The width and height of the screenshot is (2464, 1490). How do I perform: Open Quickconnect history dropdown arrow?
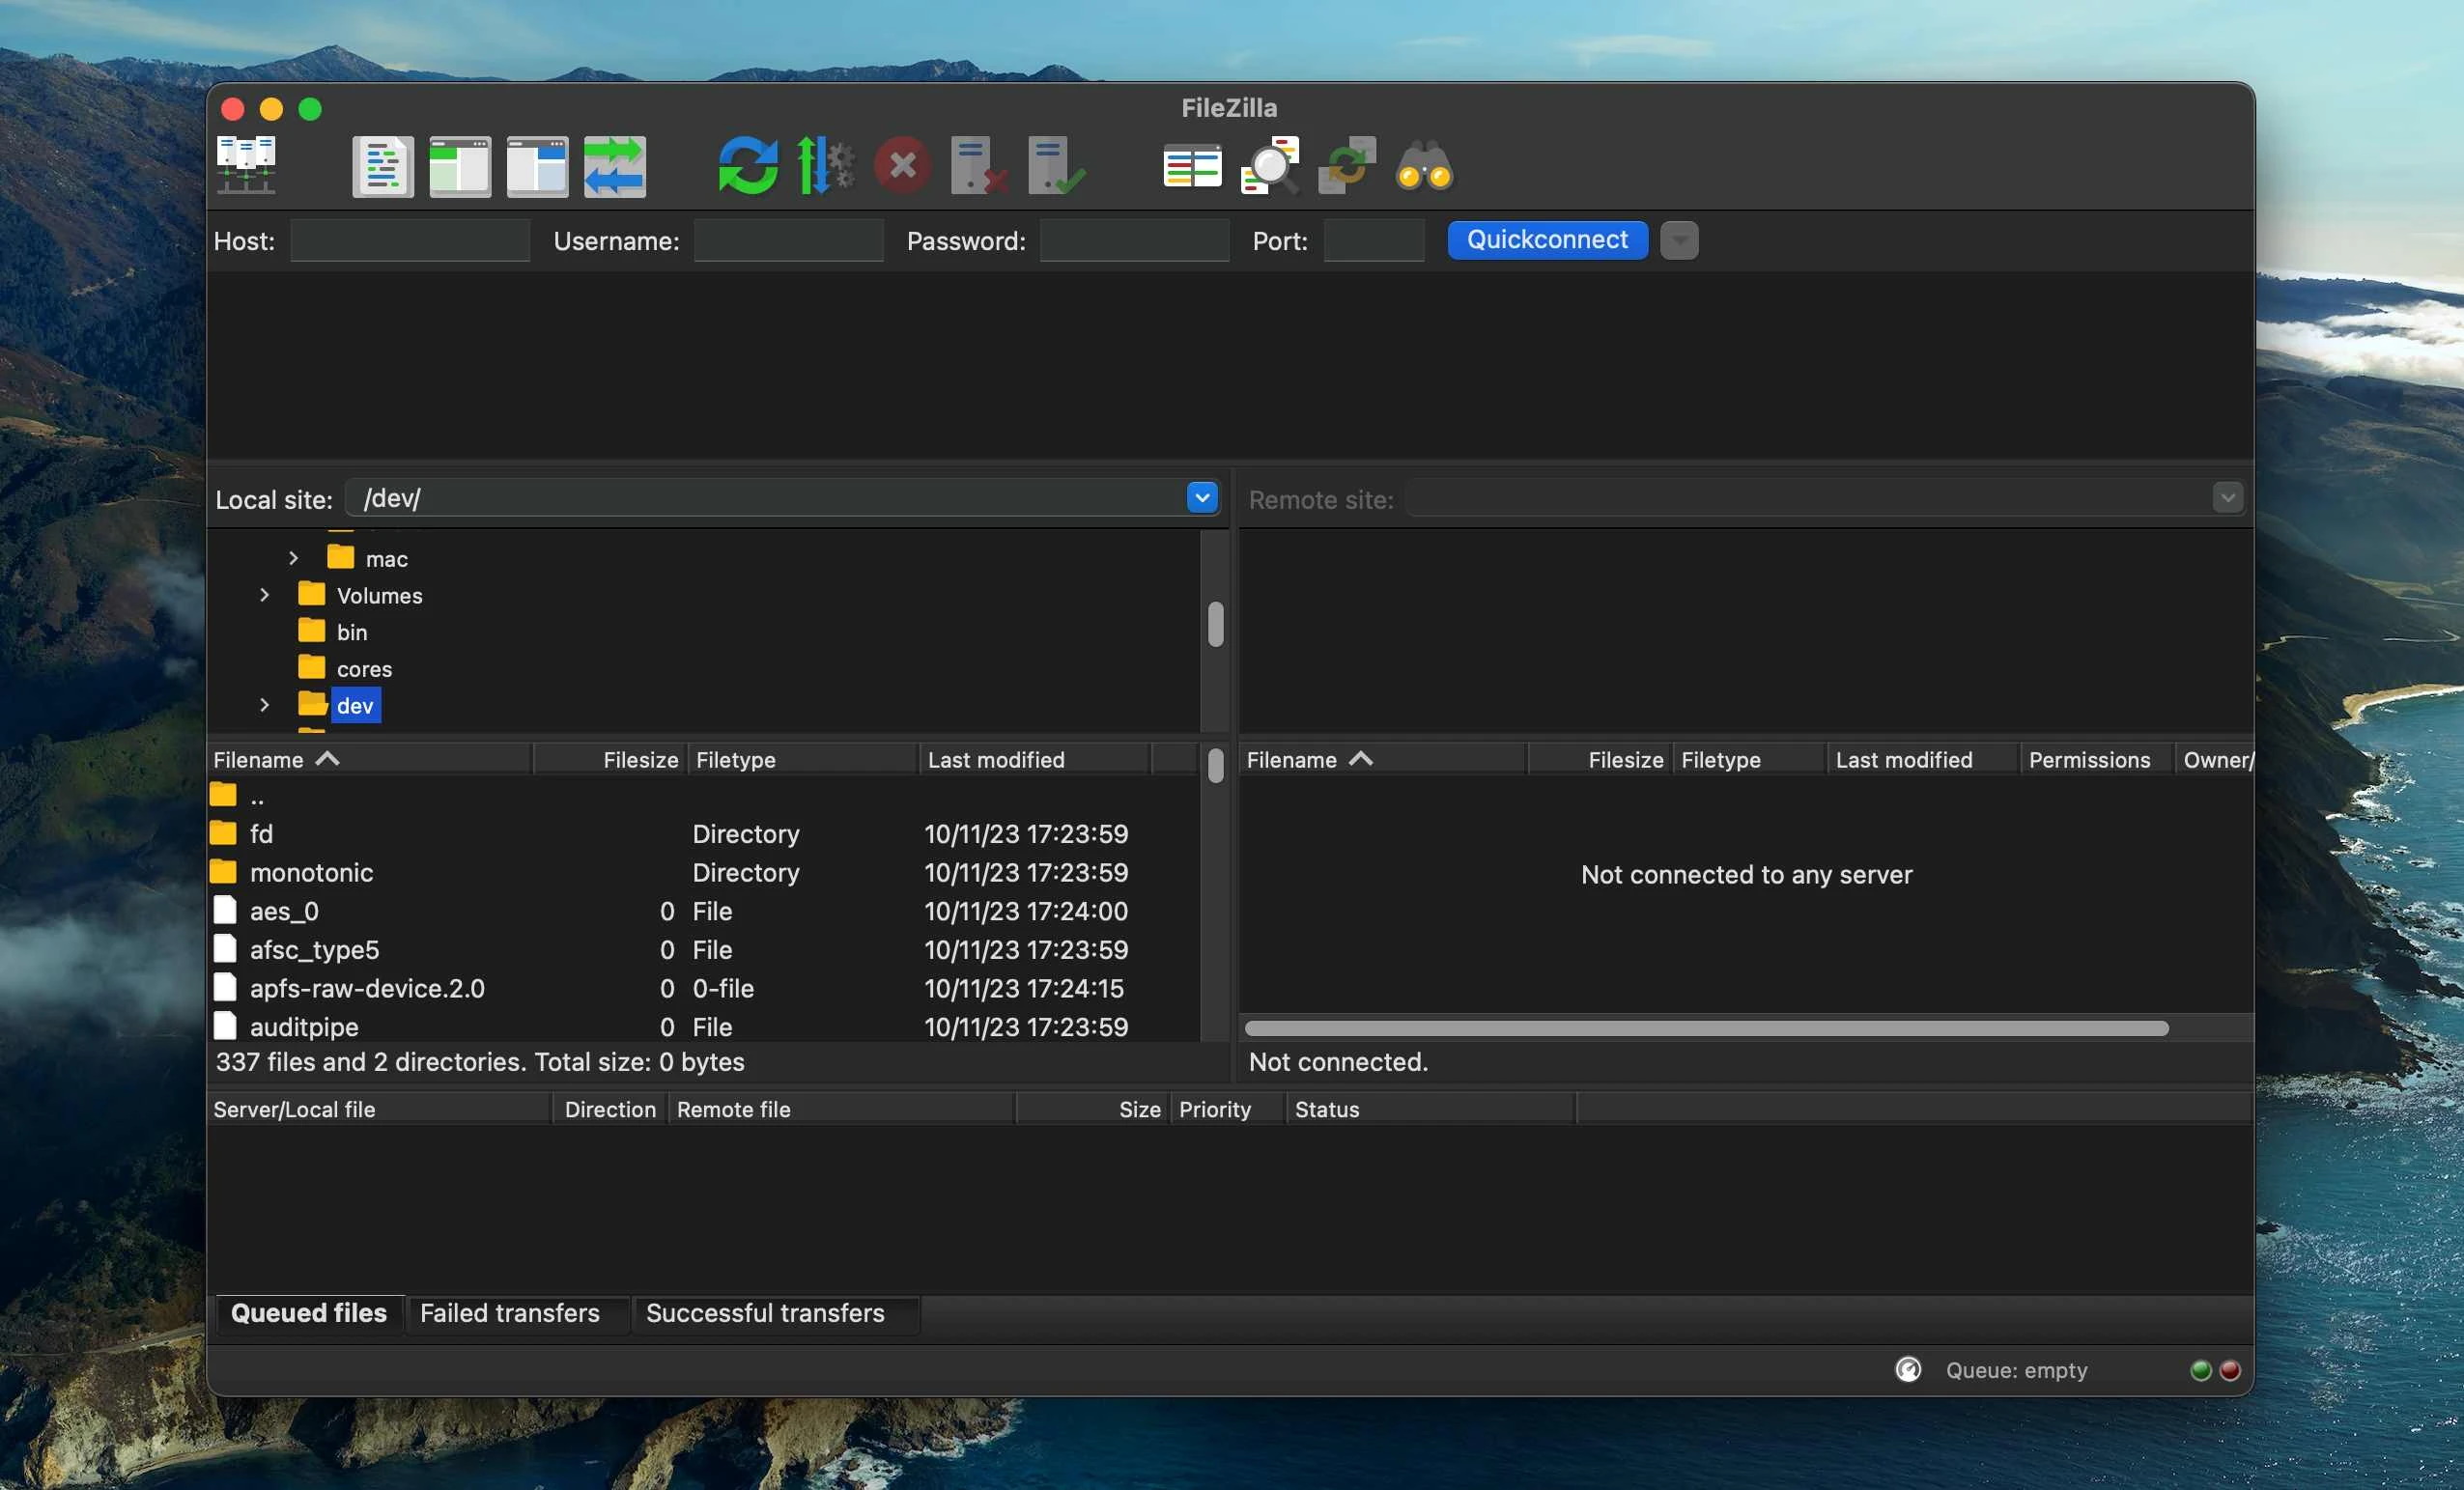tap(1679, 241)
